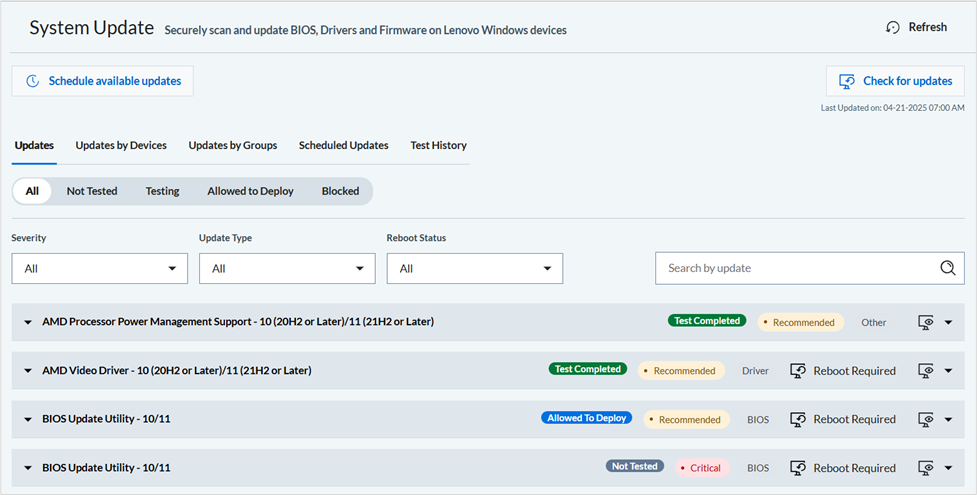This screenshot has width=977, height=495.
Task: Click the Refresh icon at top right
Action: pyautogui.click(x=893, y=27)
